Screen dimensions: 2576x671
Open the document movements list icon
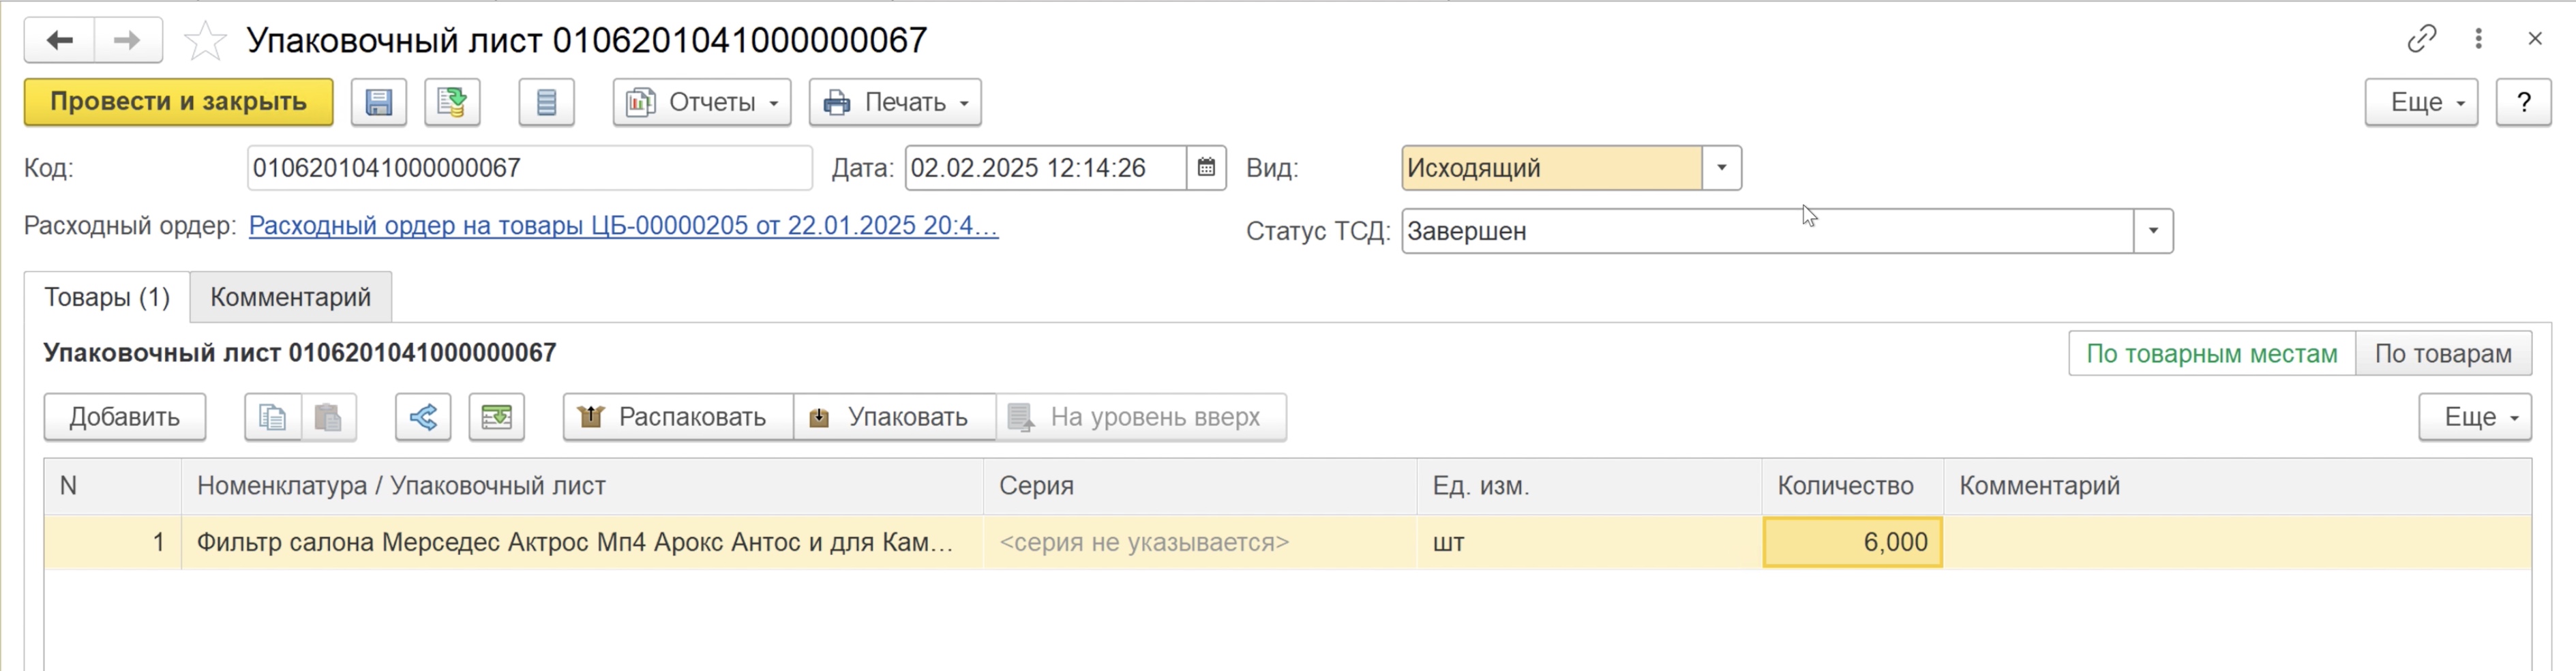546,102
